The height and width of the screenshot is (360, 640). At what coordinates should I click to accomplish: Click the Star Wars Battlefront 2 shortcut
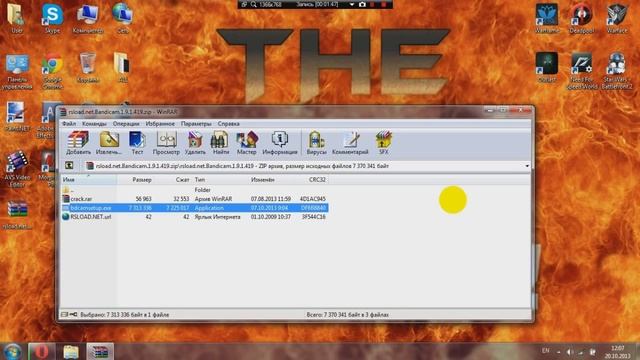617,71
